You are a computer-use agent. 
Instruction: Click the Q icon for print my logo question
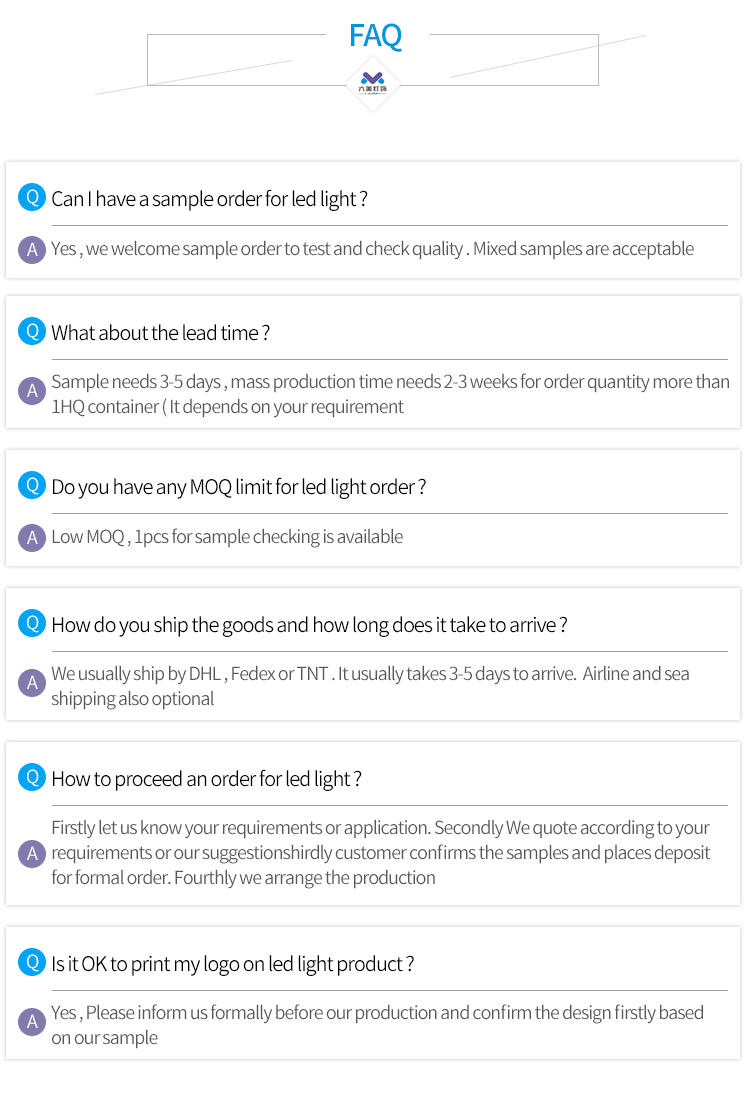click(x=32, y=961)
